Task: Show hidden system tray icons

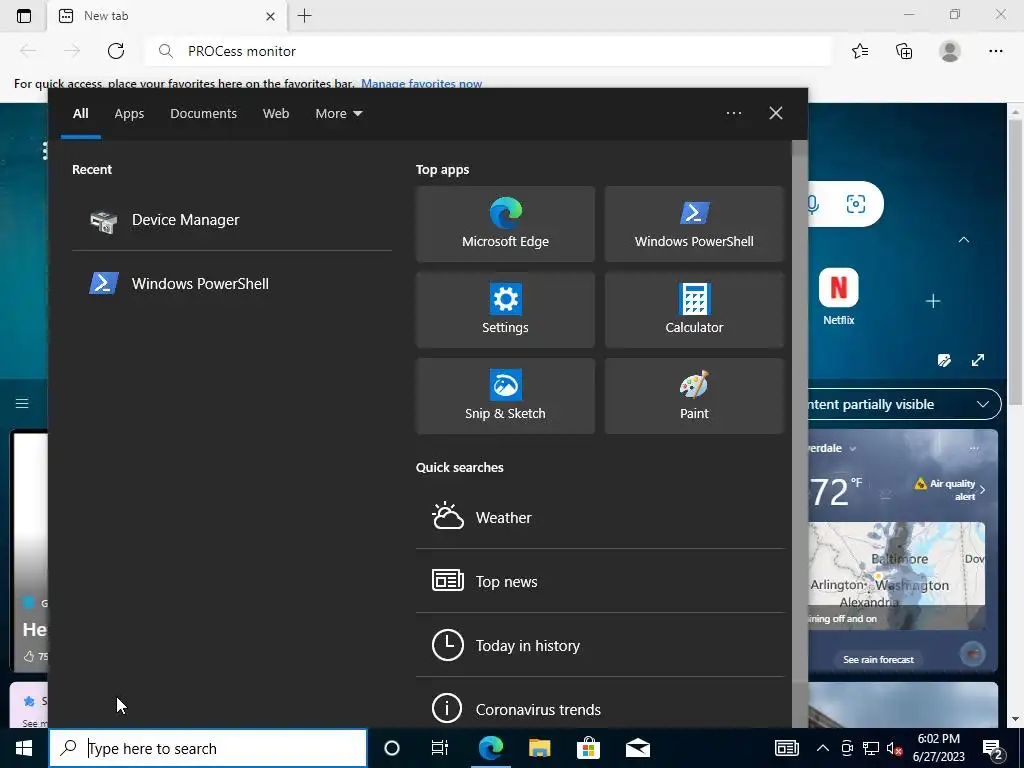Action: pyautogui.click(x=823, y=748)
